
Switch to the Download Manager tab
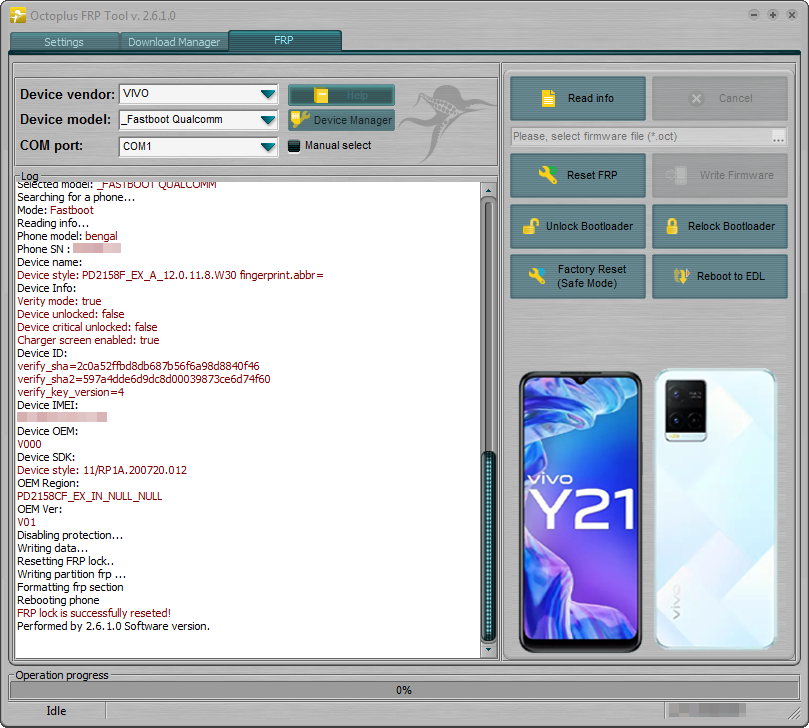(174, 42)
